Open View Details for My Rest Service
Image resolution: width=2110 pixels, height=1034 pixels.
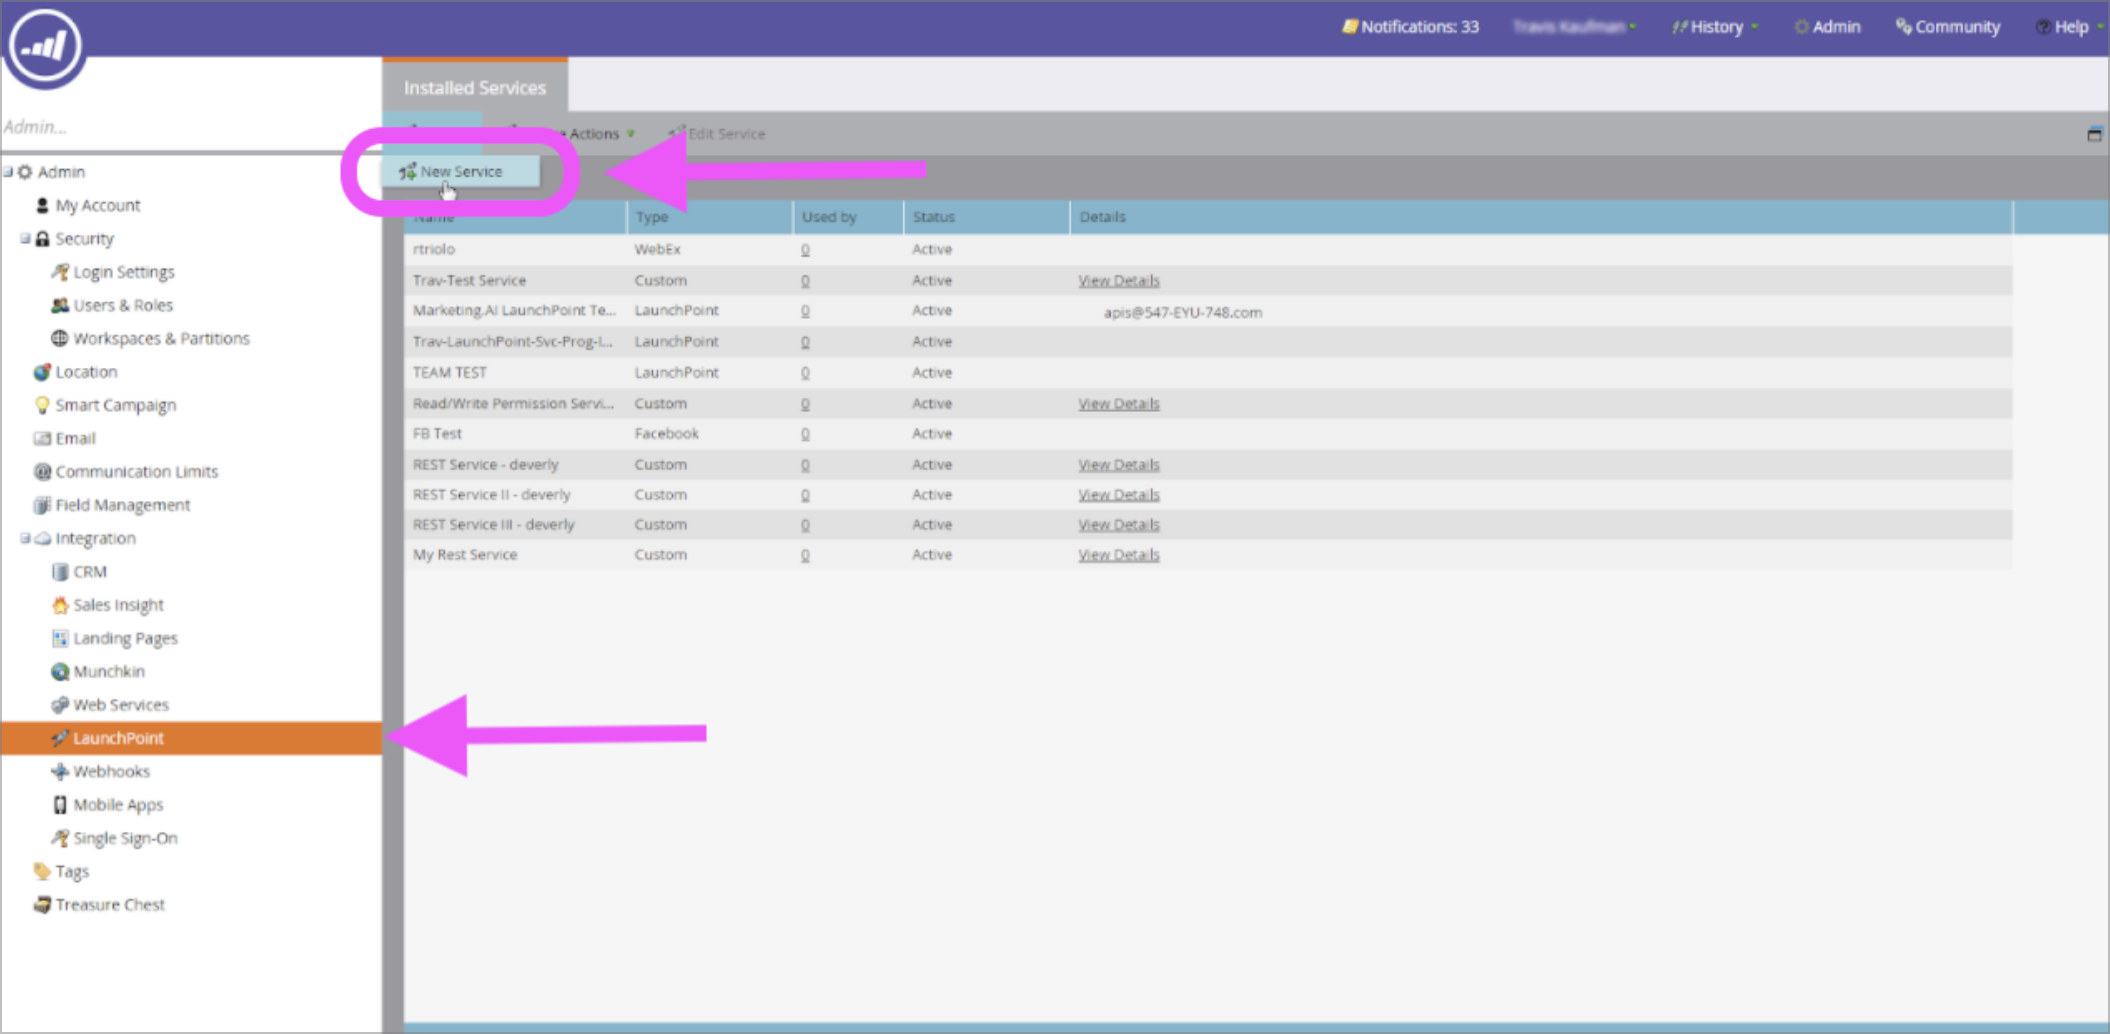[1118, 554]
